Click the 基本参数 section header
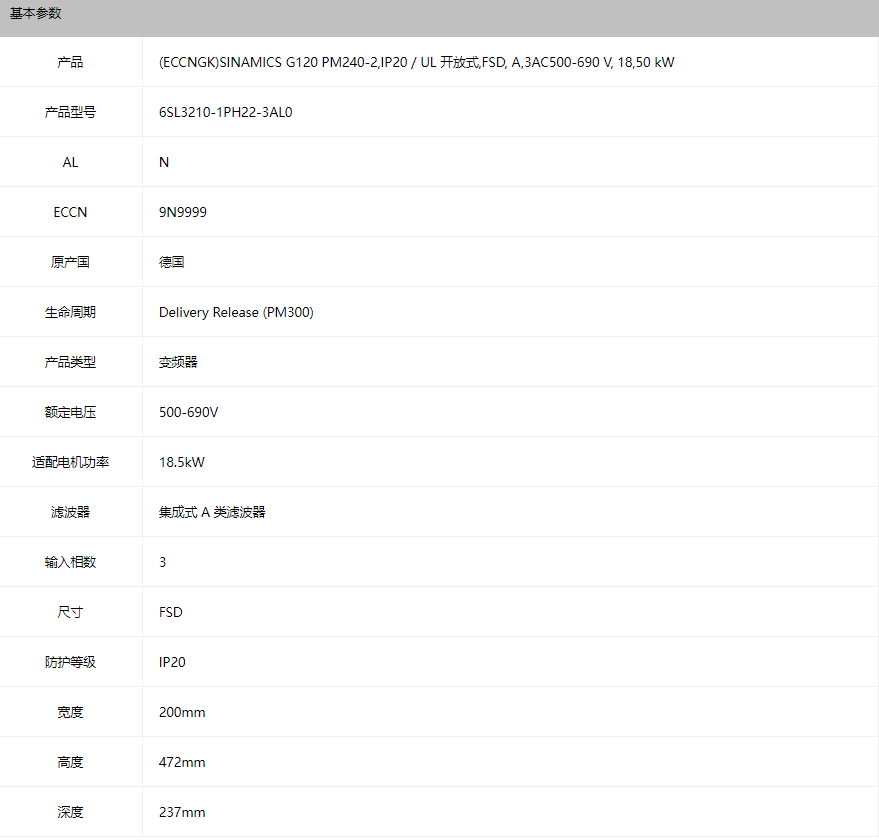The height and width of the screenshot is (840, 879). (x=35, y=13)
